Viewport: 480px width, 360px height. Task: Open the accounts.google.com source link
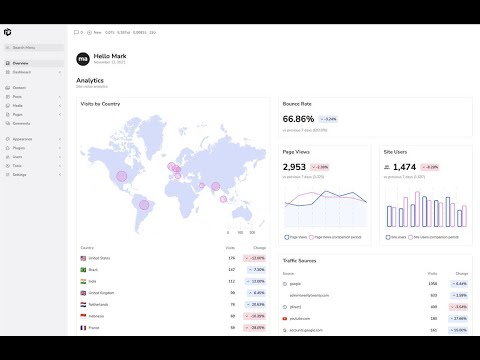(x=306, y=330)
